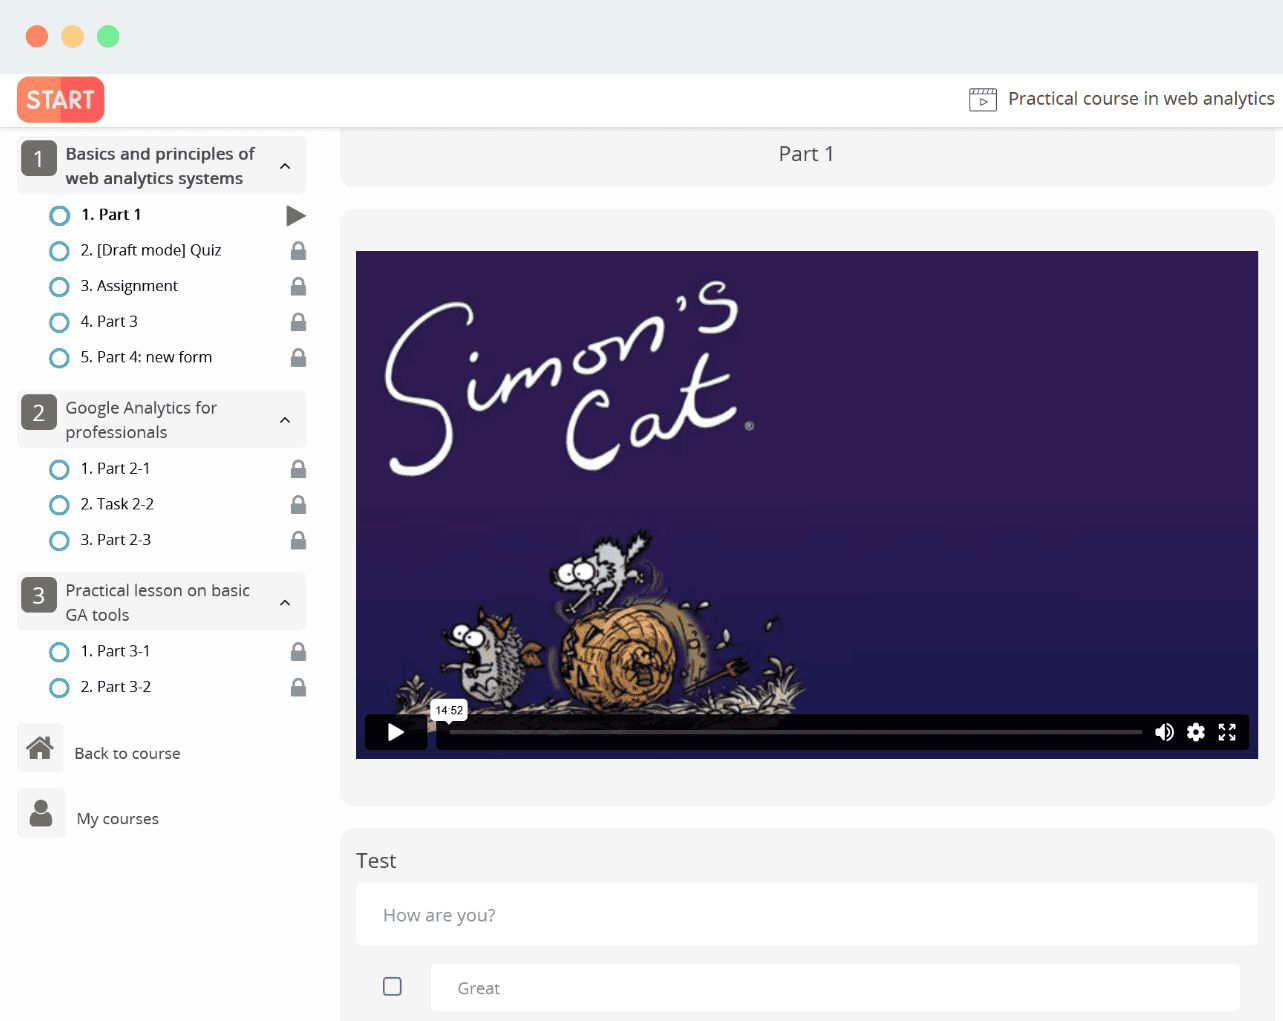
Task: Select the circle marker for Part 3
Action: point(60,322)
